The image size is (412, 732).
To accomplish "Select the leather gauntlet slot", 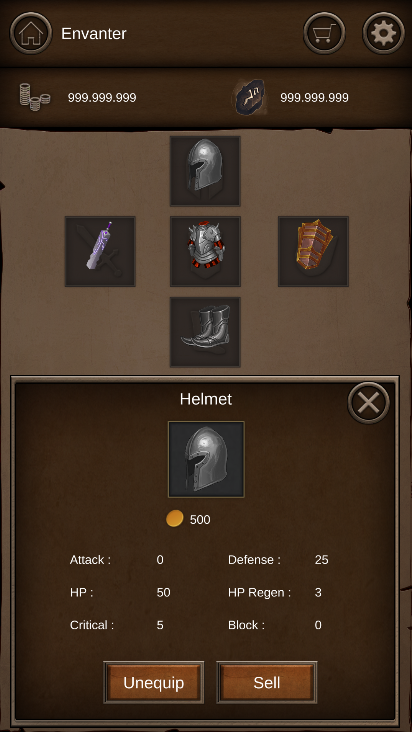I will 313,251.
